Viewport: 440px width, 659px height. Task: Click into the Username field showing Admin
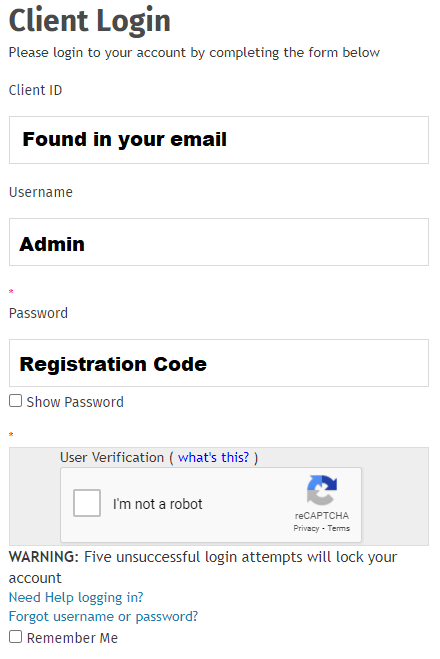pos(219,242)
